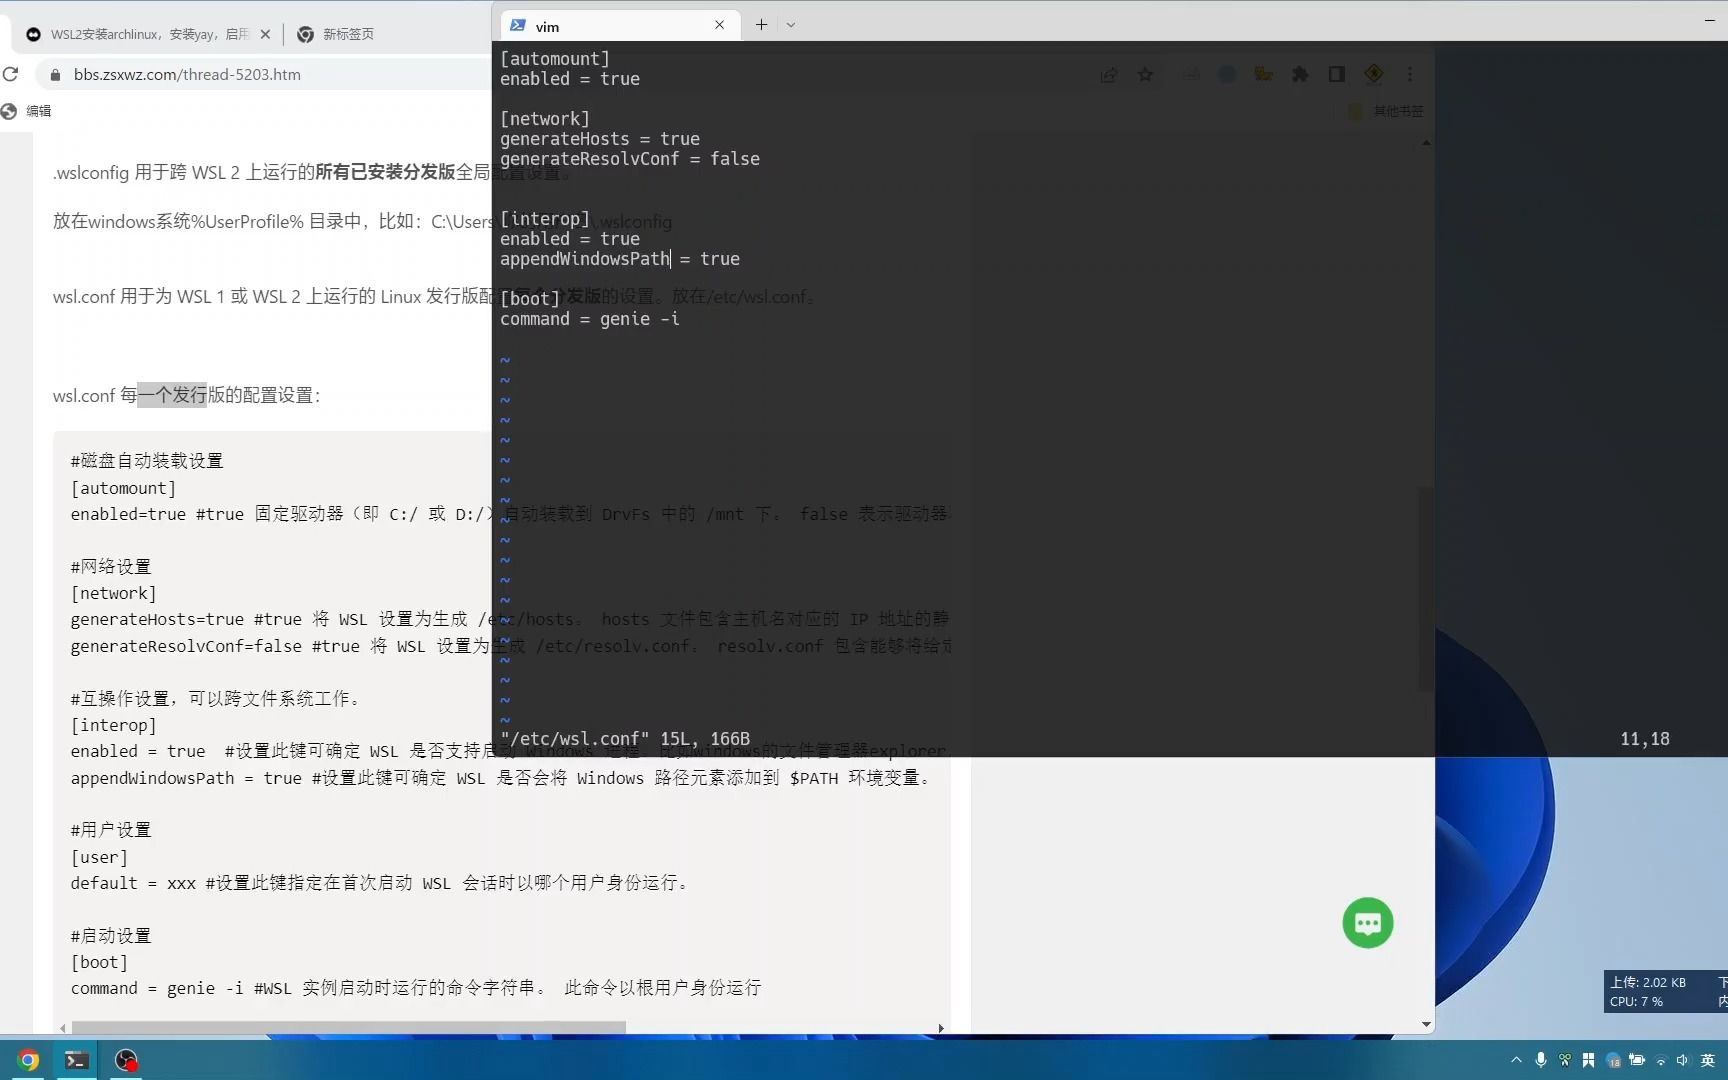Screen dimensions: 1728x1080
Task: Click '#用户设置' comment in webpage code
Action: coord(110,830)
